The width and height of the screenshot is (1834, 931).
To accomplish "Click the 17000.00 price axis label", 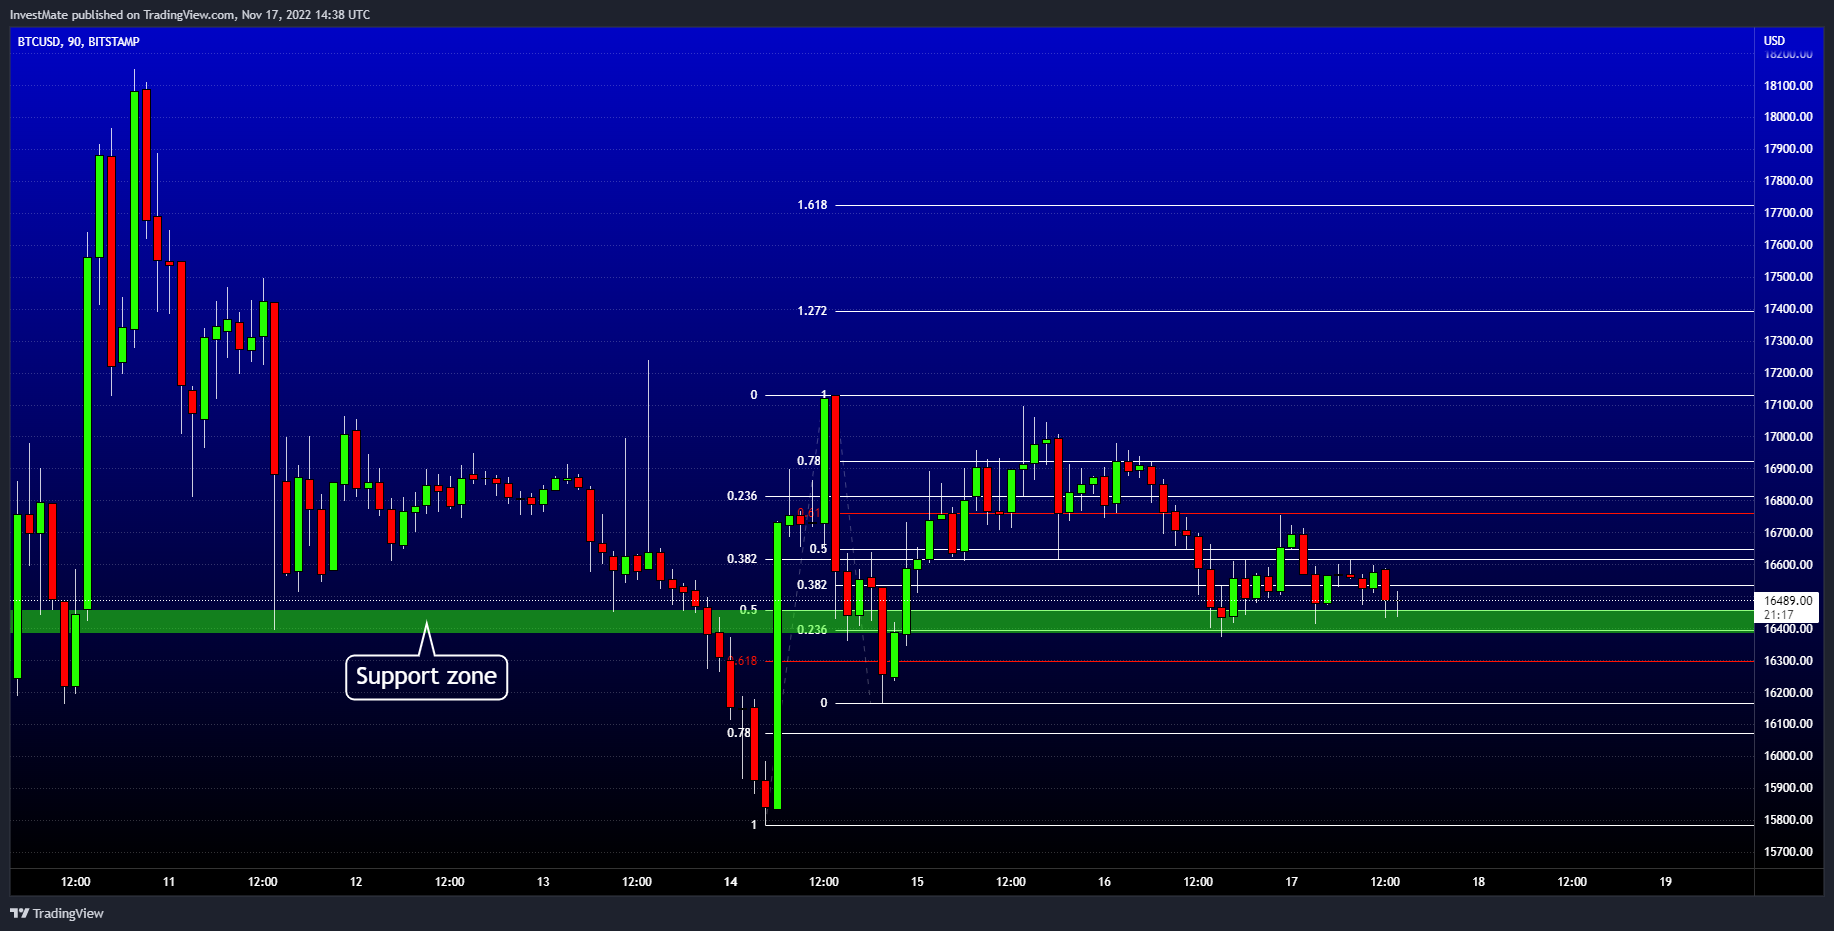I will pyautogui.click(x=1788, y=437).
